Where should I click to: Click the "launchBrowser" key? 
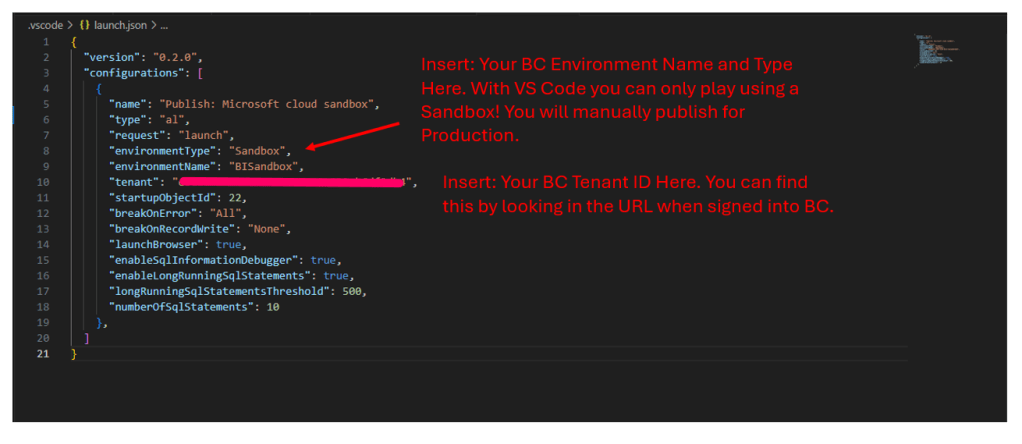tap(156, 245)
